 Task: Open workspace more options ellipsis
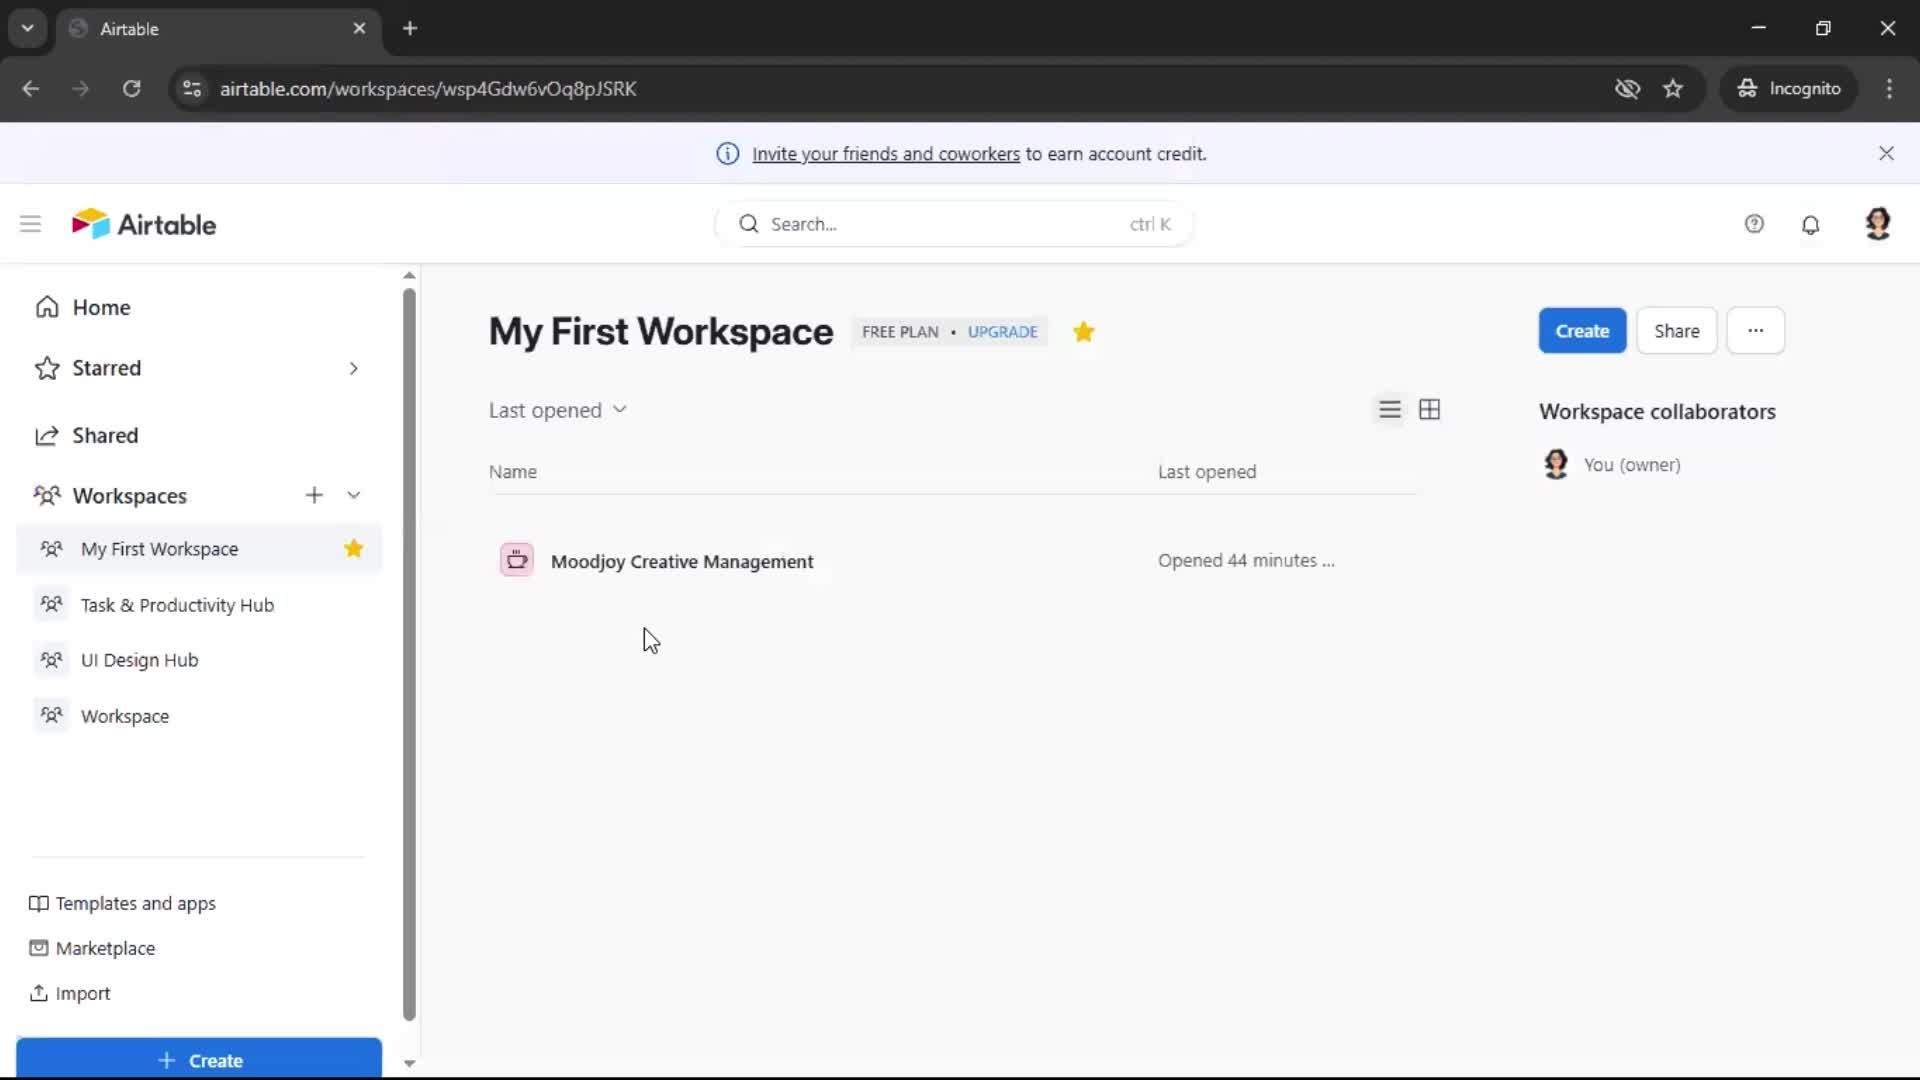pos(1755,331)
